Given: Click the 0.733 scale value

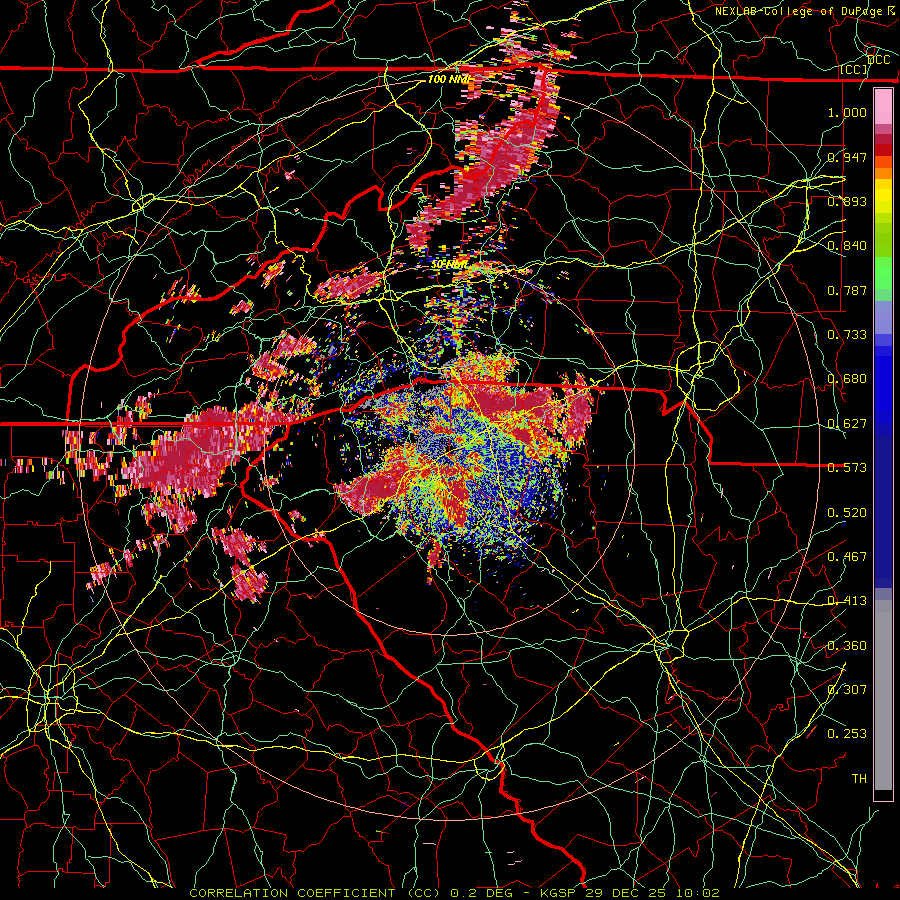Looking at the screenshot, I should coord(847,335).
